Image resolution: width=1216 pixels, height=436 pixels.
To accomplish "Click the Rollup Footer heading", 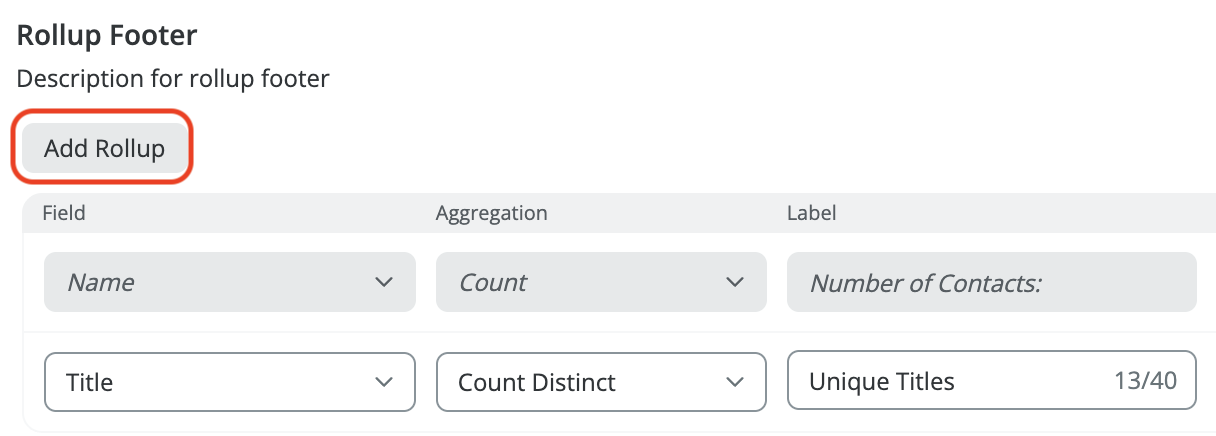I will pyautogui.click(x=107, y=35).
